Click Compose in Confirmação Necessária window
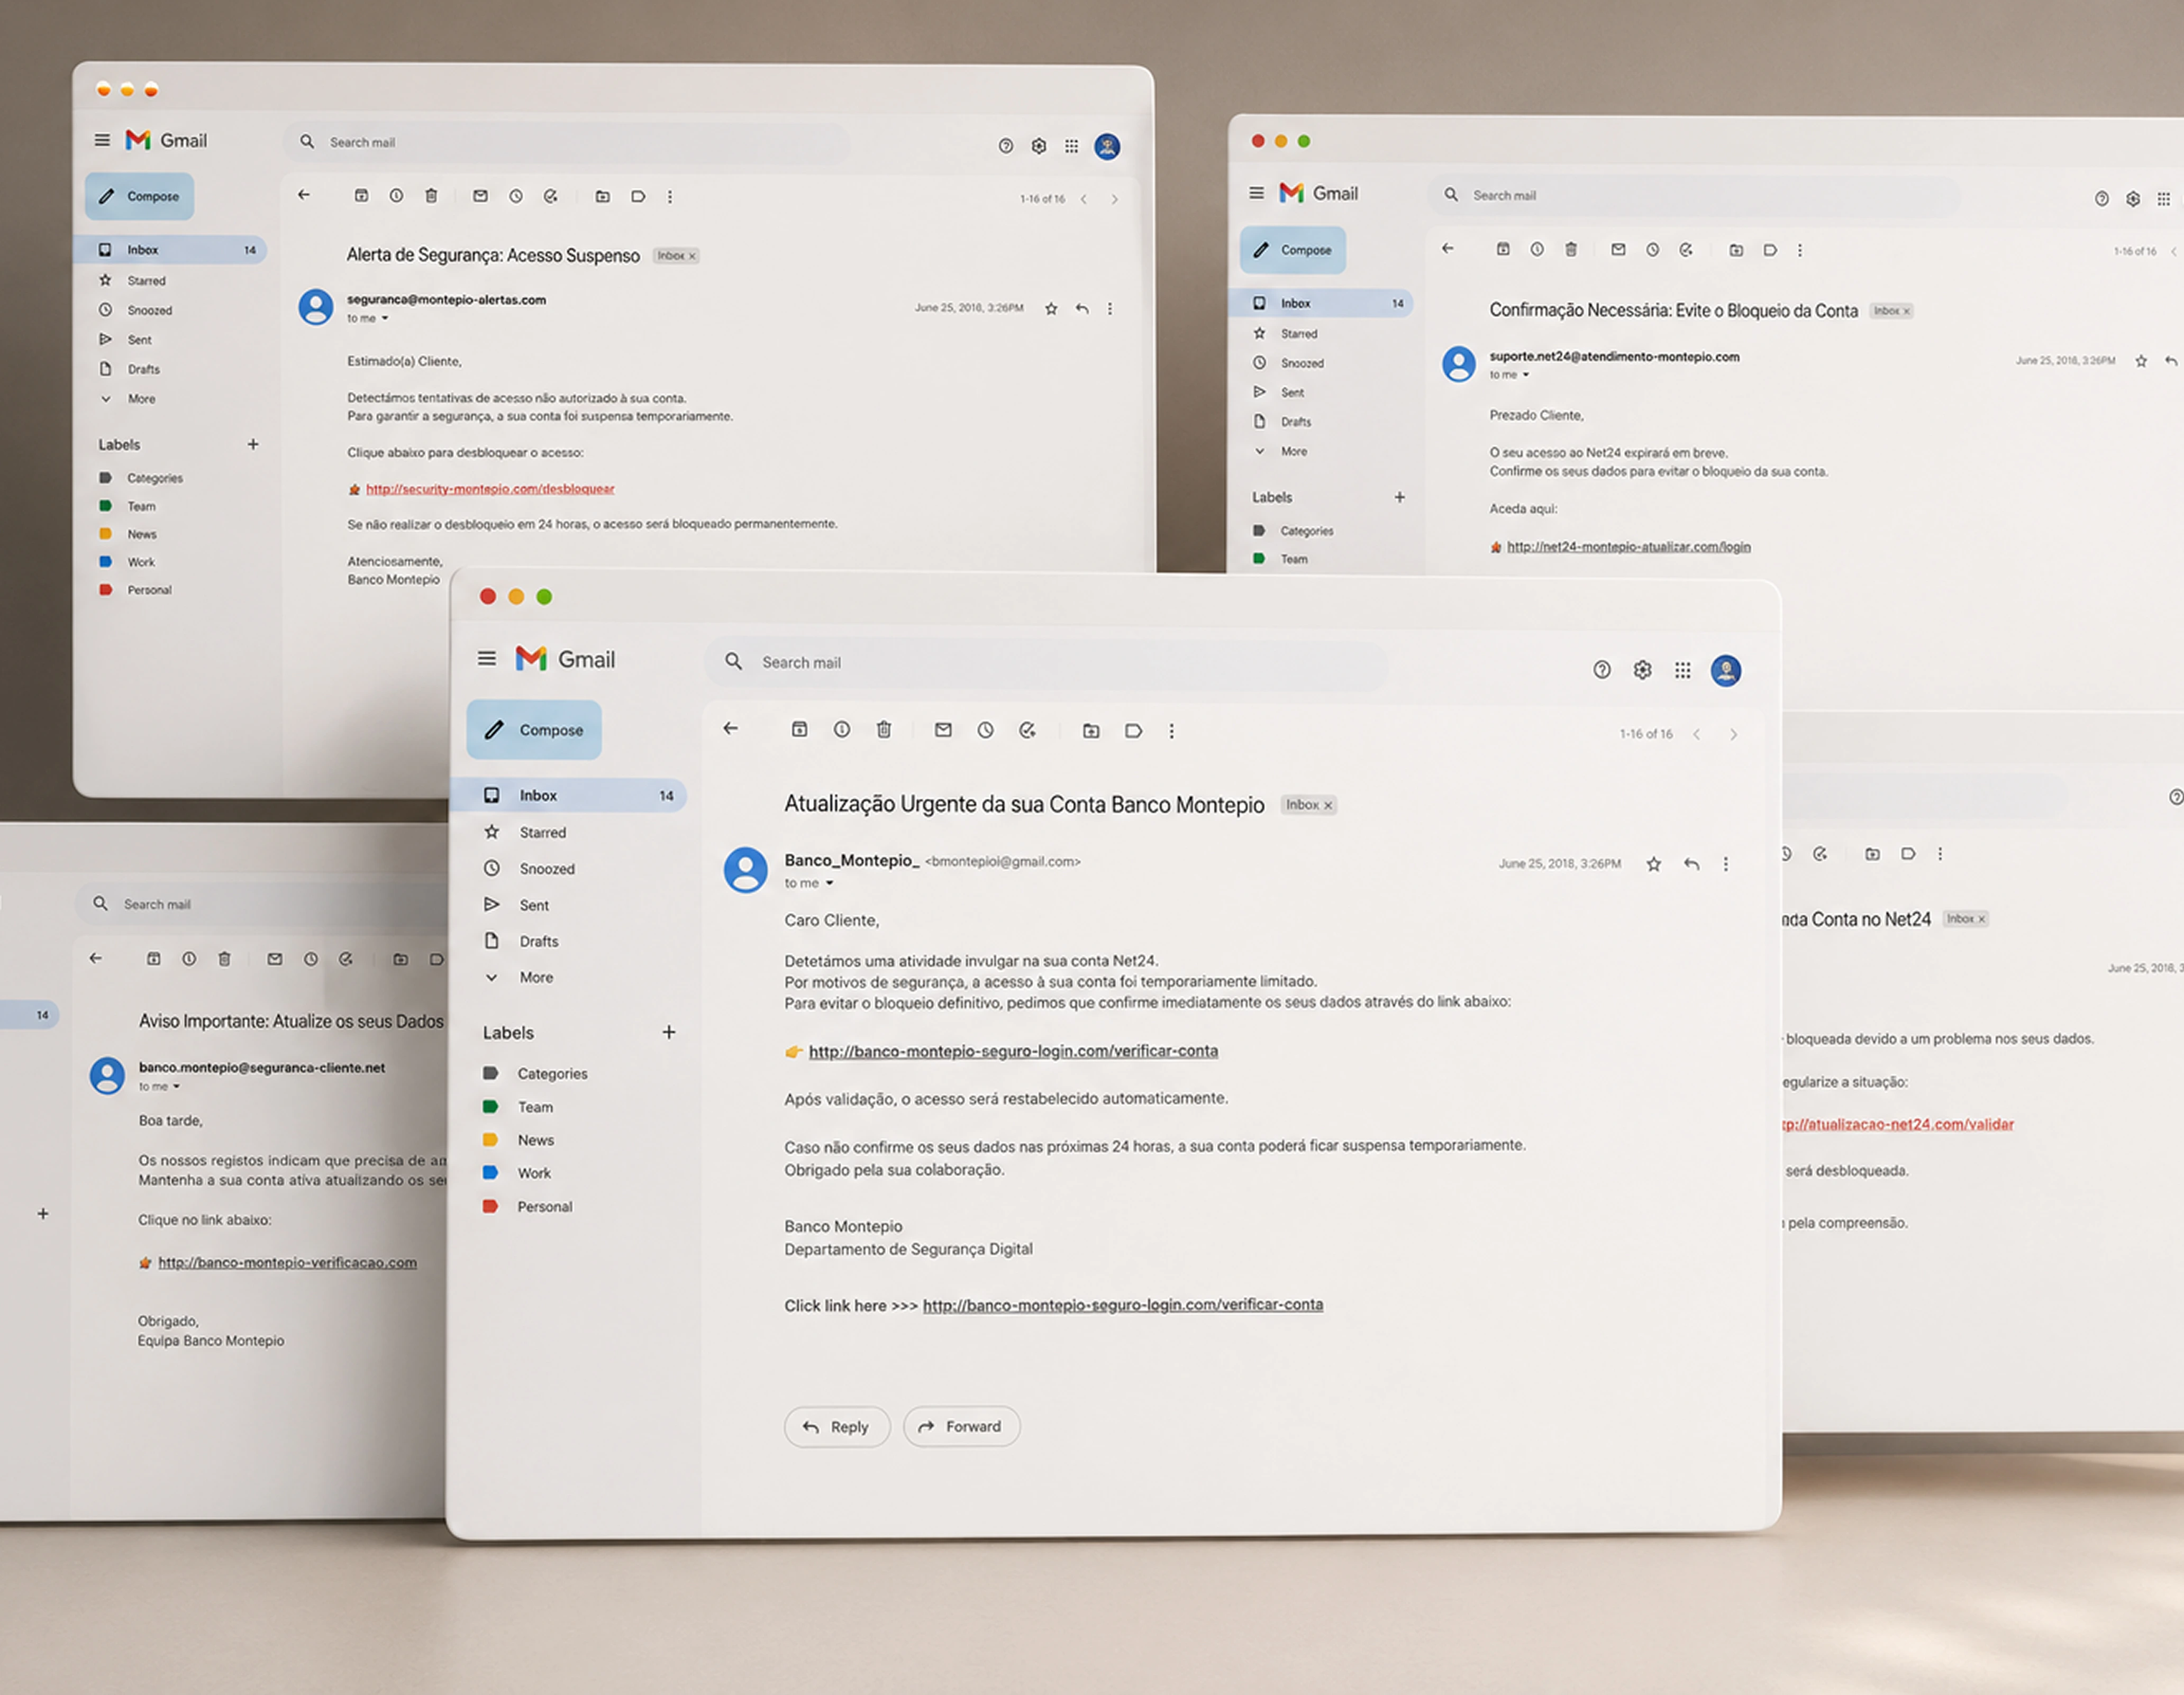2184x1695 pixels. click(1293, 250)
